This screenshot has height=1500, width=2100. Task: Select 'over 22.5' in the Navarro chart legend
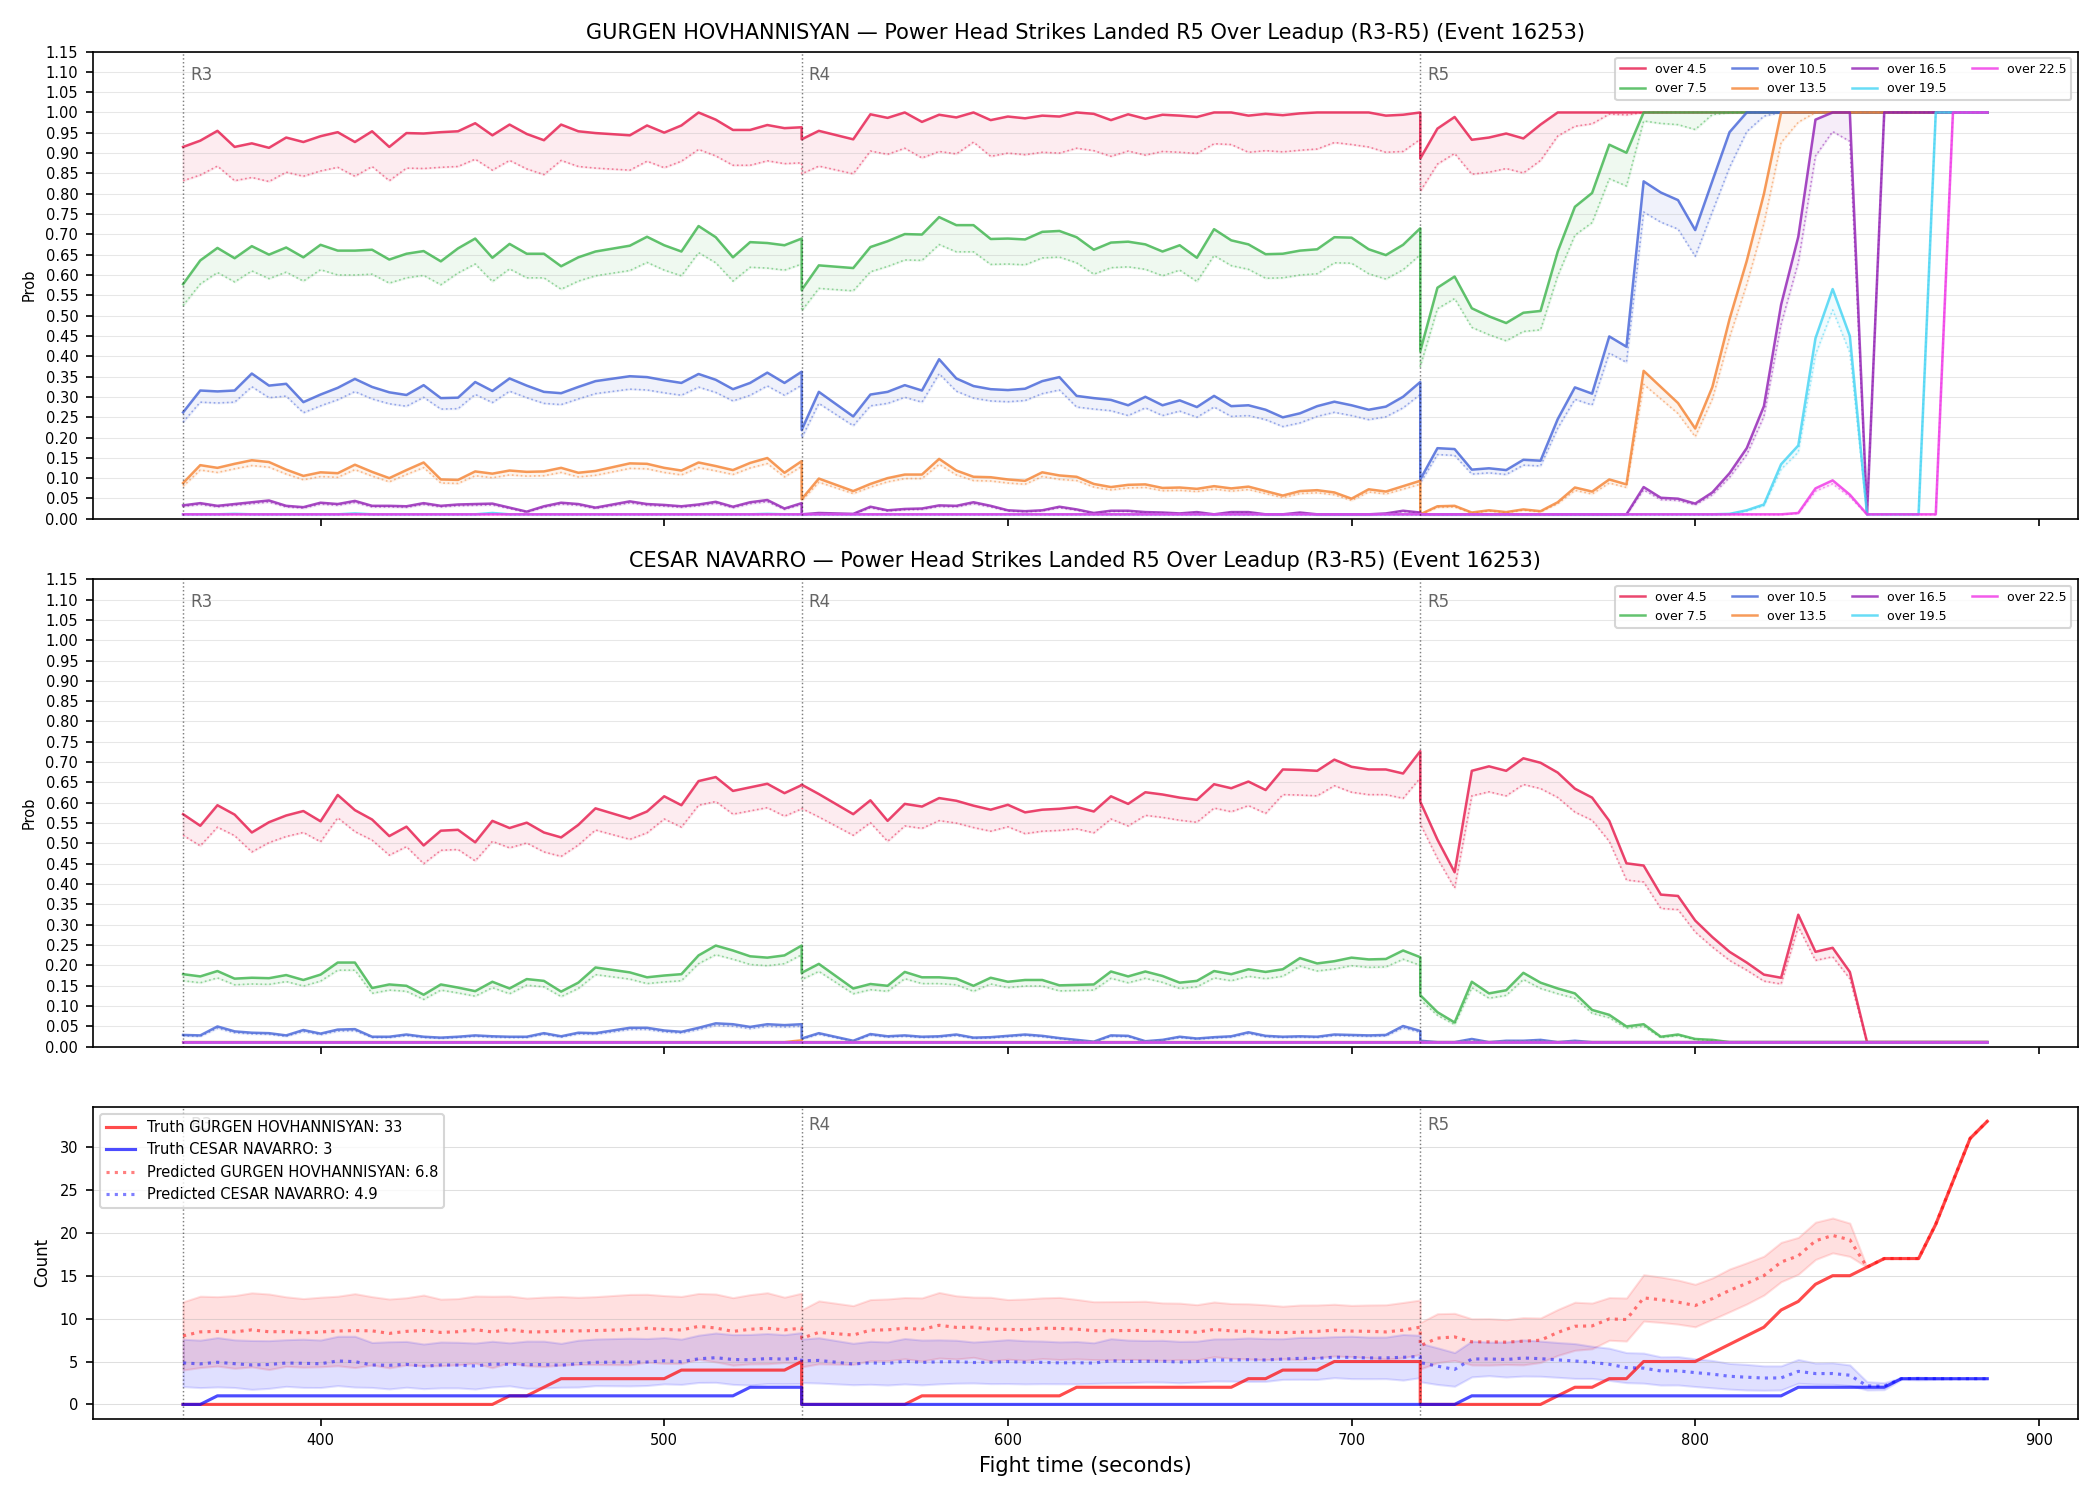click(x=2019, y=597)
